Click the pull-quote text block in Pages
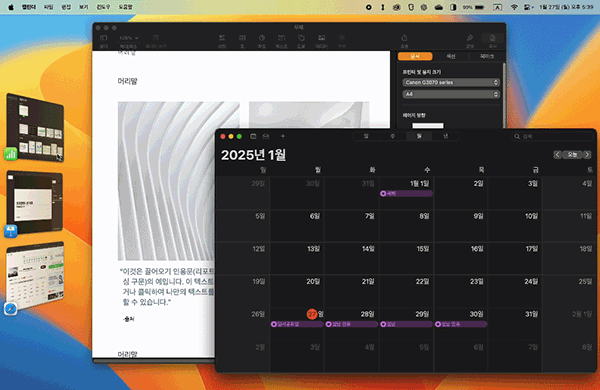Image resolution: width=600 pixels, height=390 pixels. pyautogui.click(x=168, y=287)
